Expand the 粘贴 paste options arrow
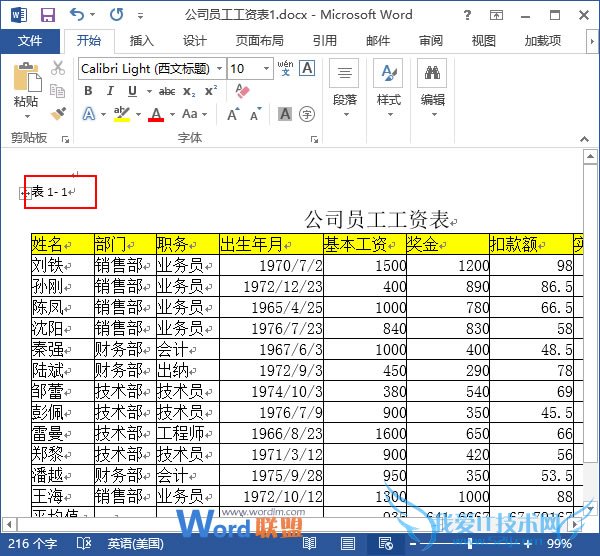The width and height of the screenshot is (600, 556). [26, 116]
